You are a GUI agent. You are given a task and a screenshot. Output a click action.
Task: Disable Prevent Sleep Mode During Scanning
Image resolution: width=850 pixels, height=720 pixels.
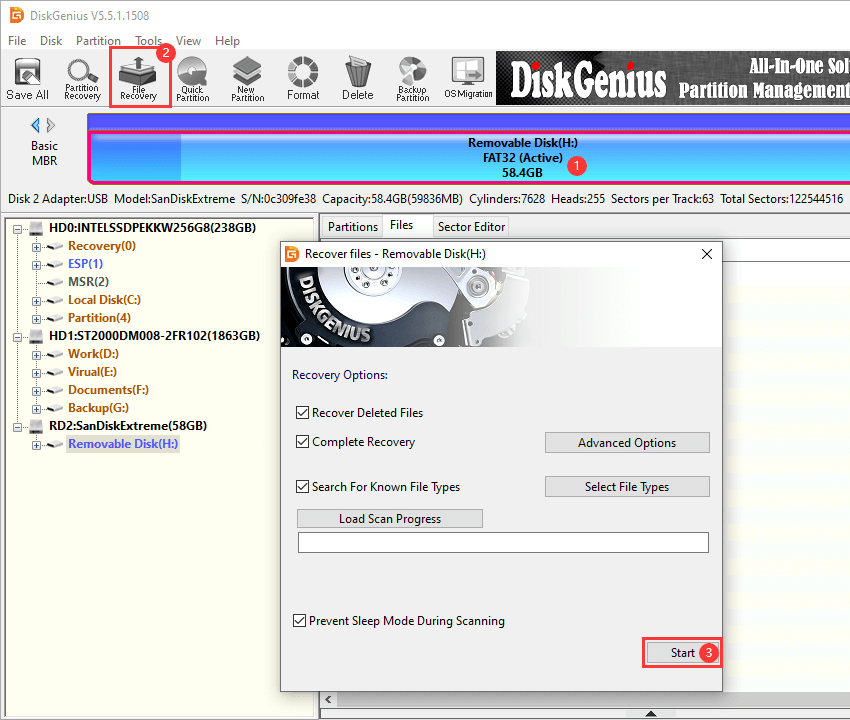click(x=299, y=620)
